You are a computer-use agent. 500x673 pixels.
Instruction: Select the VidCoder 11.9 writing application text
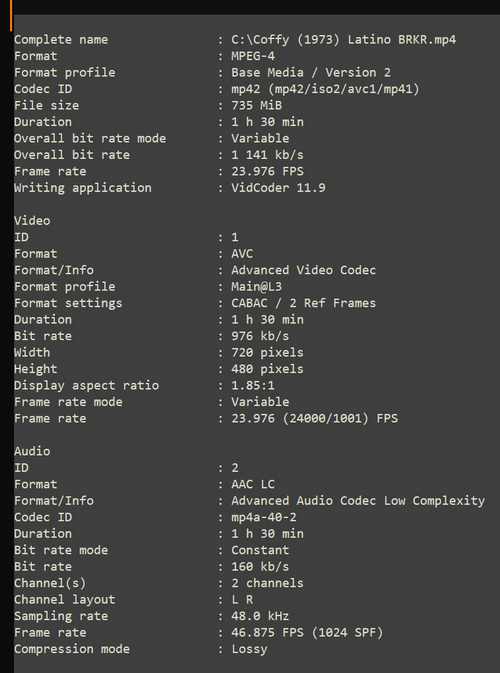(278, 188)
